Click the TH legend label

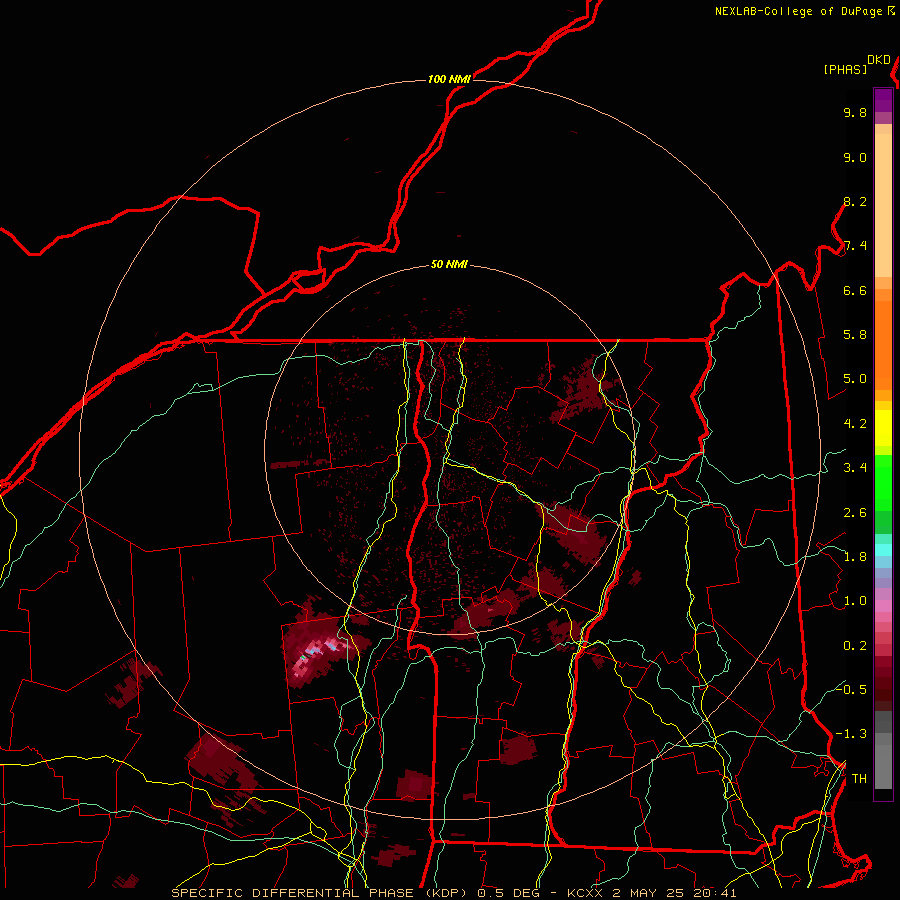(859, 779)
